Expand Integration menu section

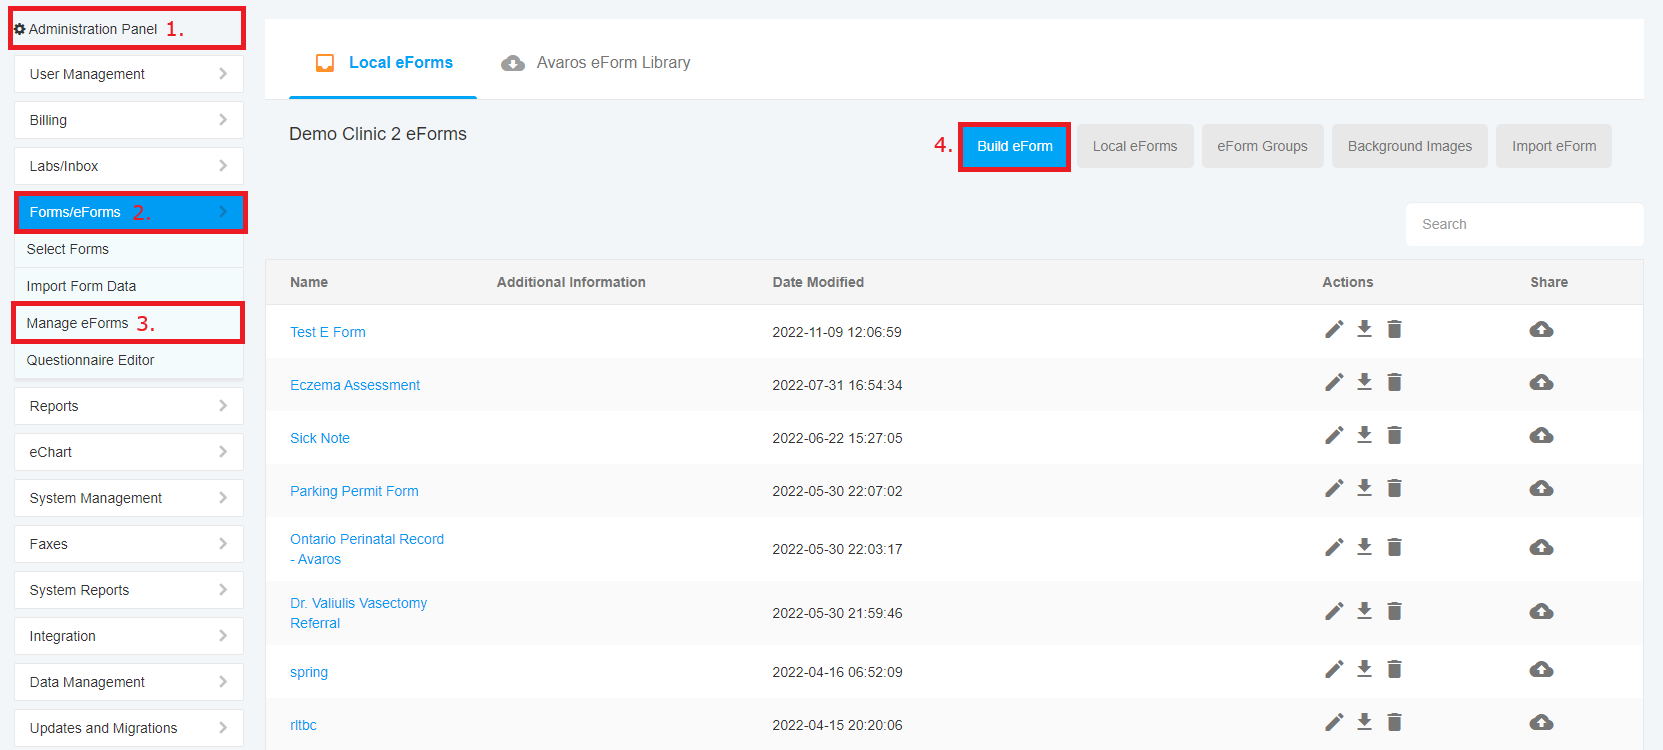tap(129, 636)
